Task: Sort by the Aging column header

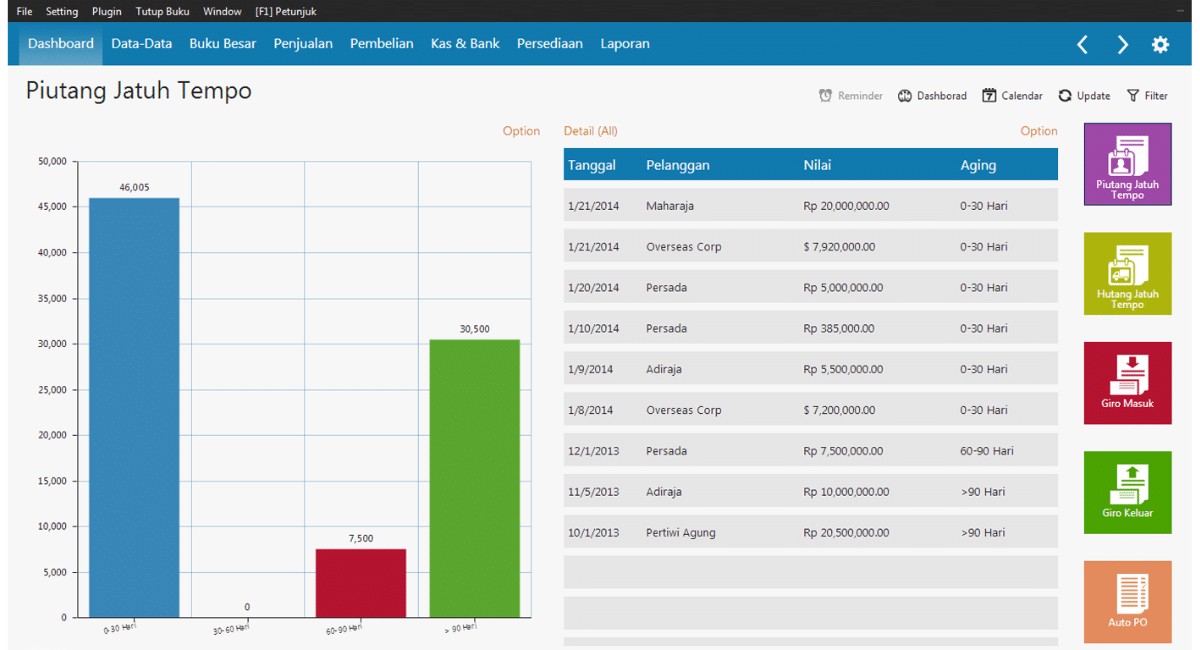Action: (978, 165)
